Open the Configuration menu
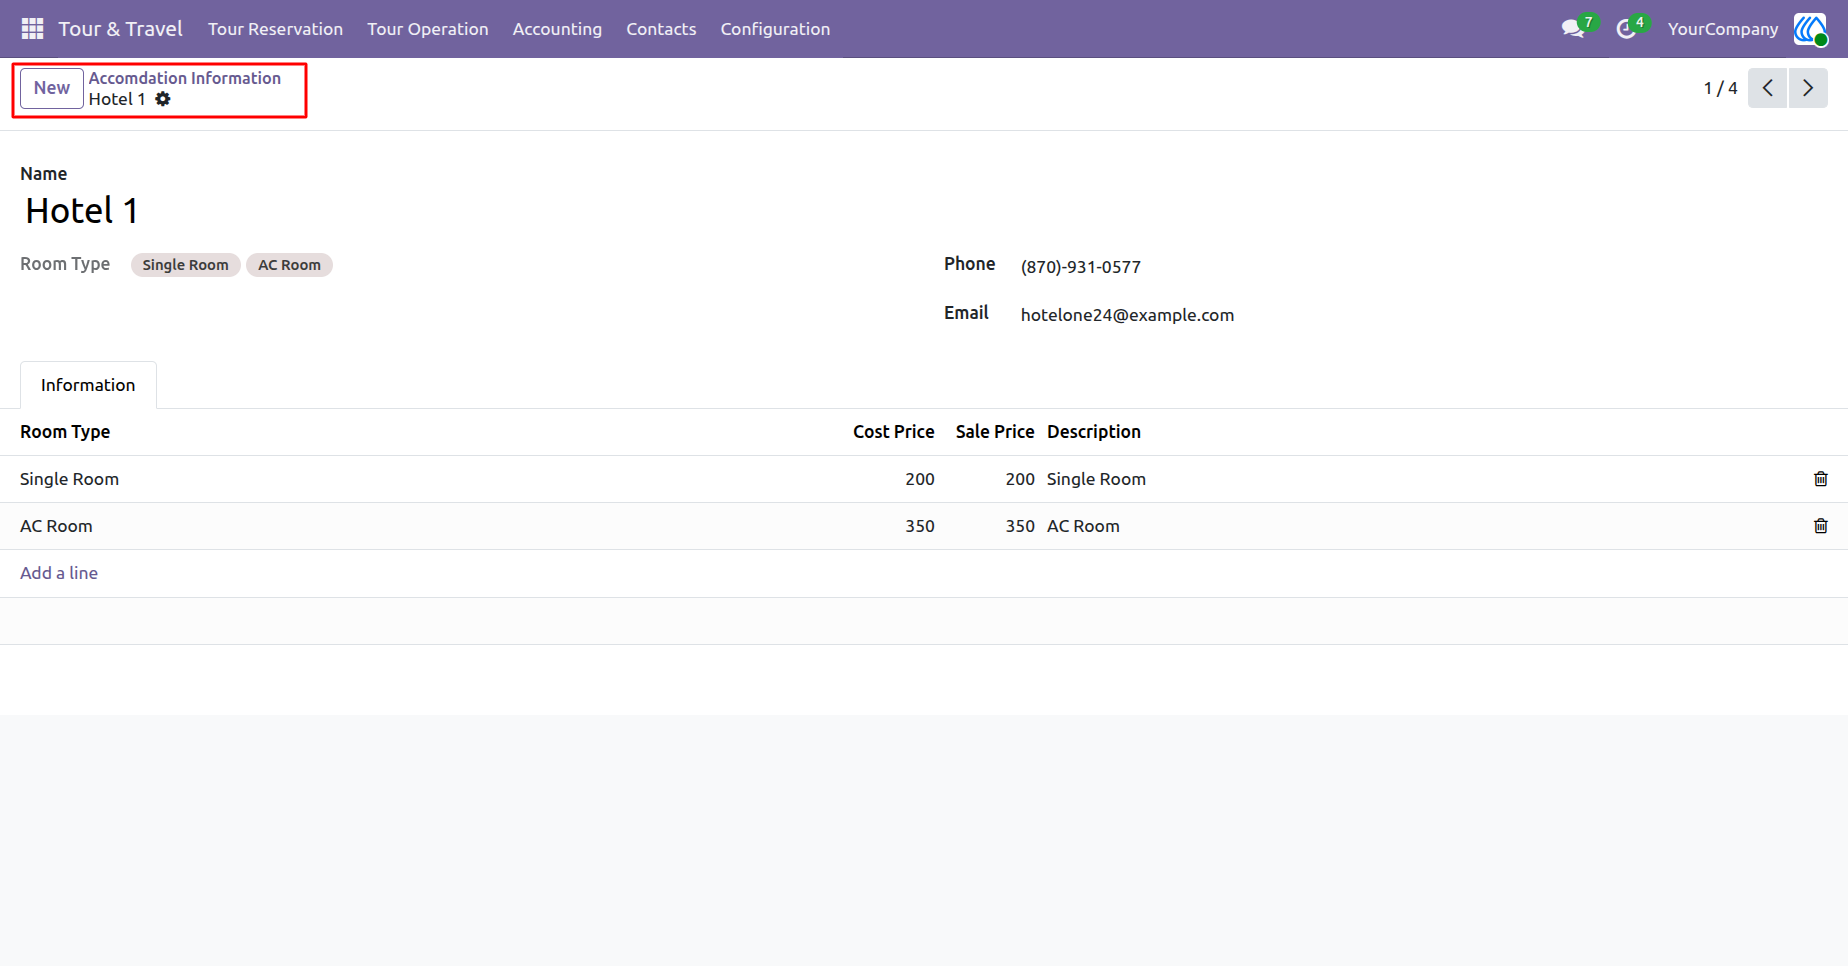 point(775,29)
